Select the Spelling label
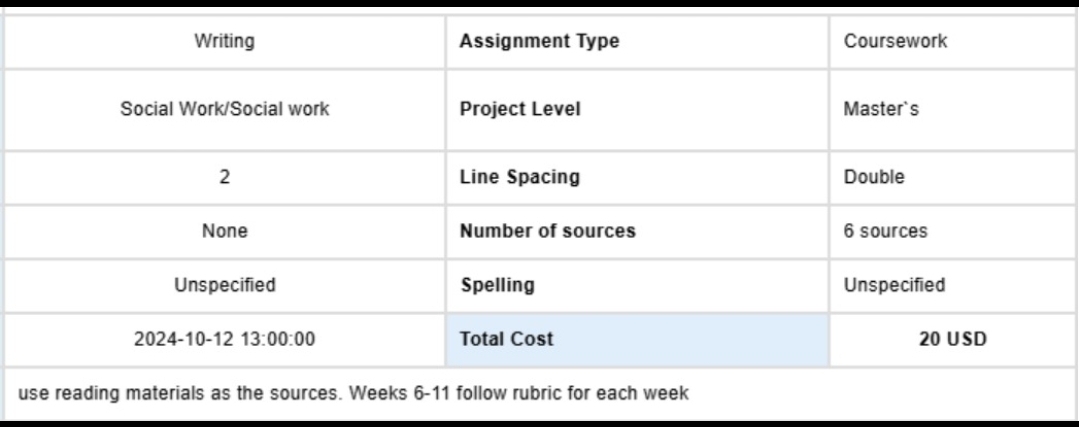The height and width of the screenshot is (427, 1079). (x=498, y=285)
